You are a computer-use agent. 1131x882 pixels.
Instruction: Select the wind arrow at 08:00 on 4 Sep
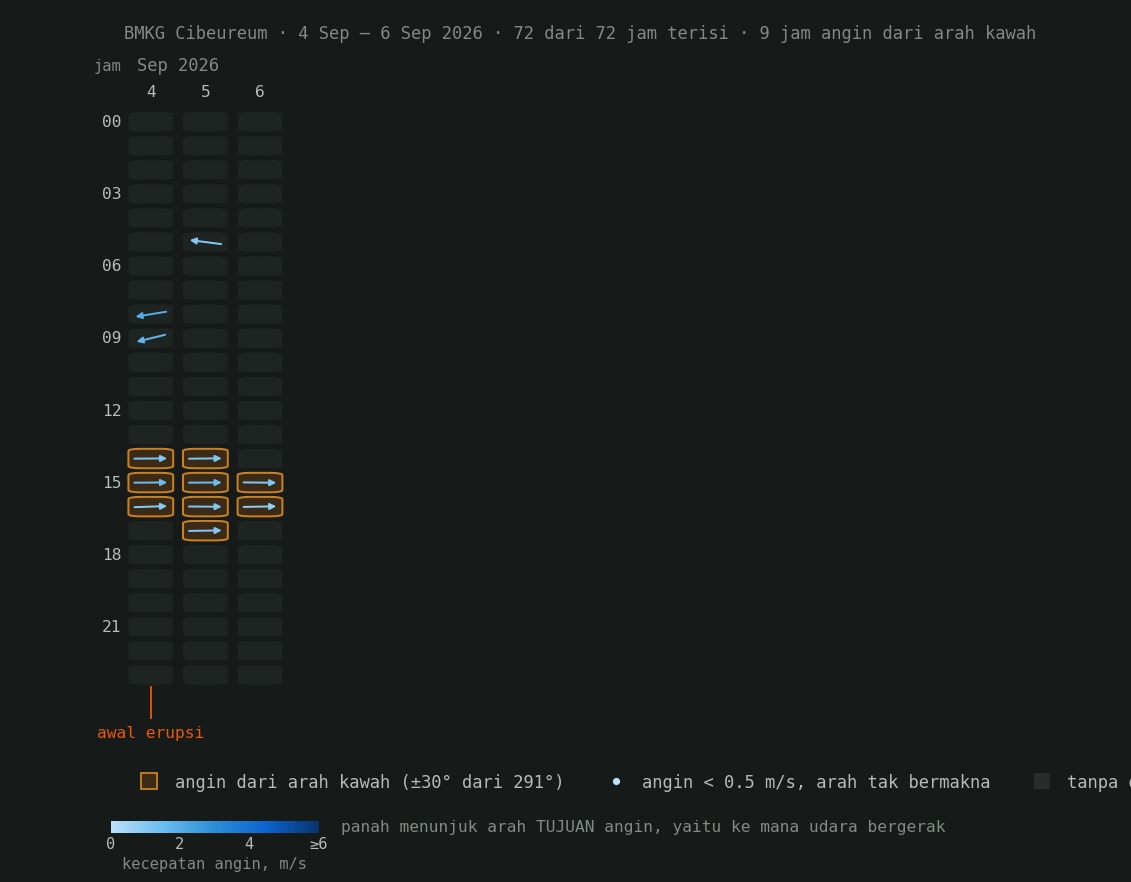point(151,314)
